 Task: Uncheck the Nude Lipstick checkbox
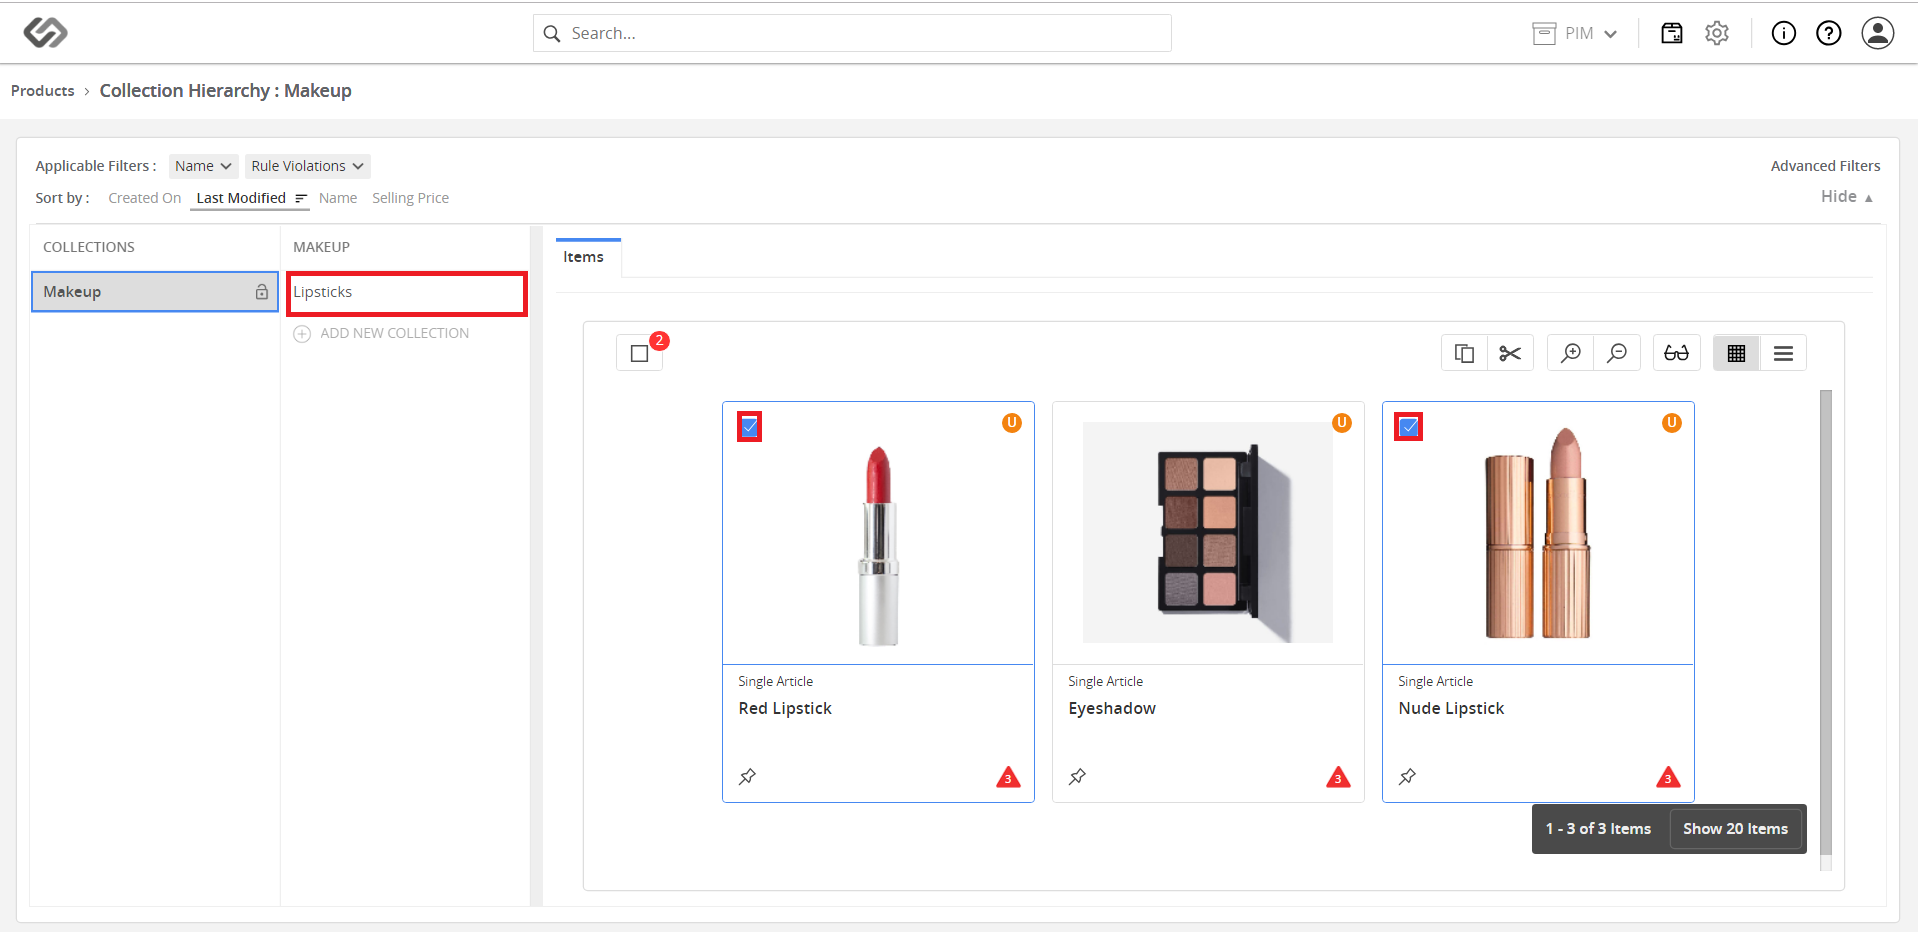(1408, 427)
